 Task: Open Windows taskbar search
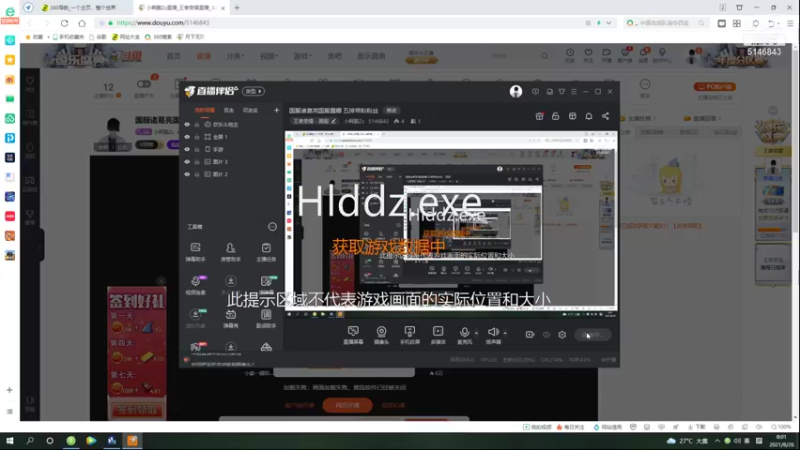pyautogui.click(x=30, y=441)
